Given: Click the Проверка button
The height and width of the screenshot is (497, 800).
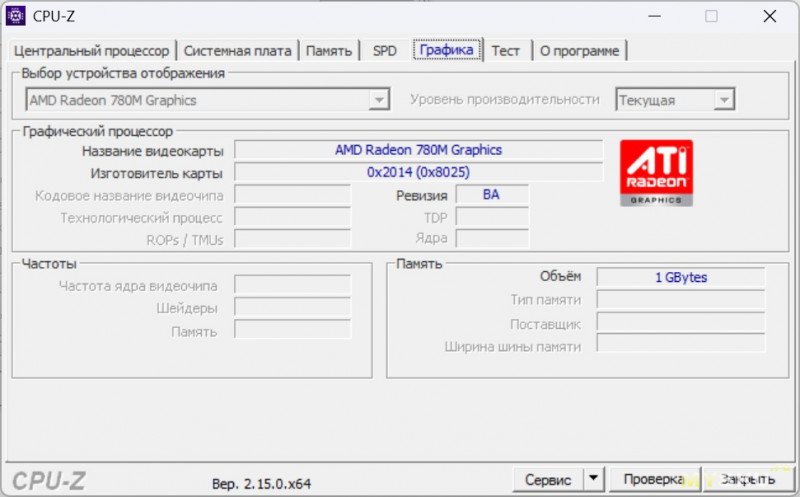Looking at the screenshot, I should [652, 480].
